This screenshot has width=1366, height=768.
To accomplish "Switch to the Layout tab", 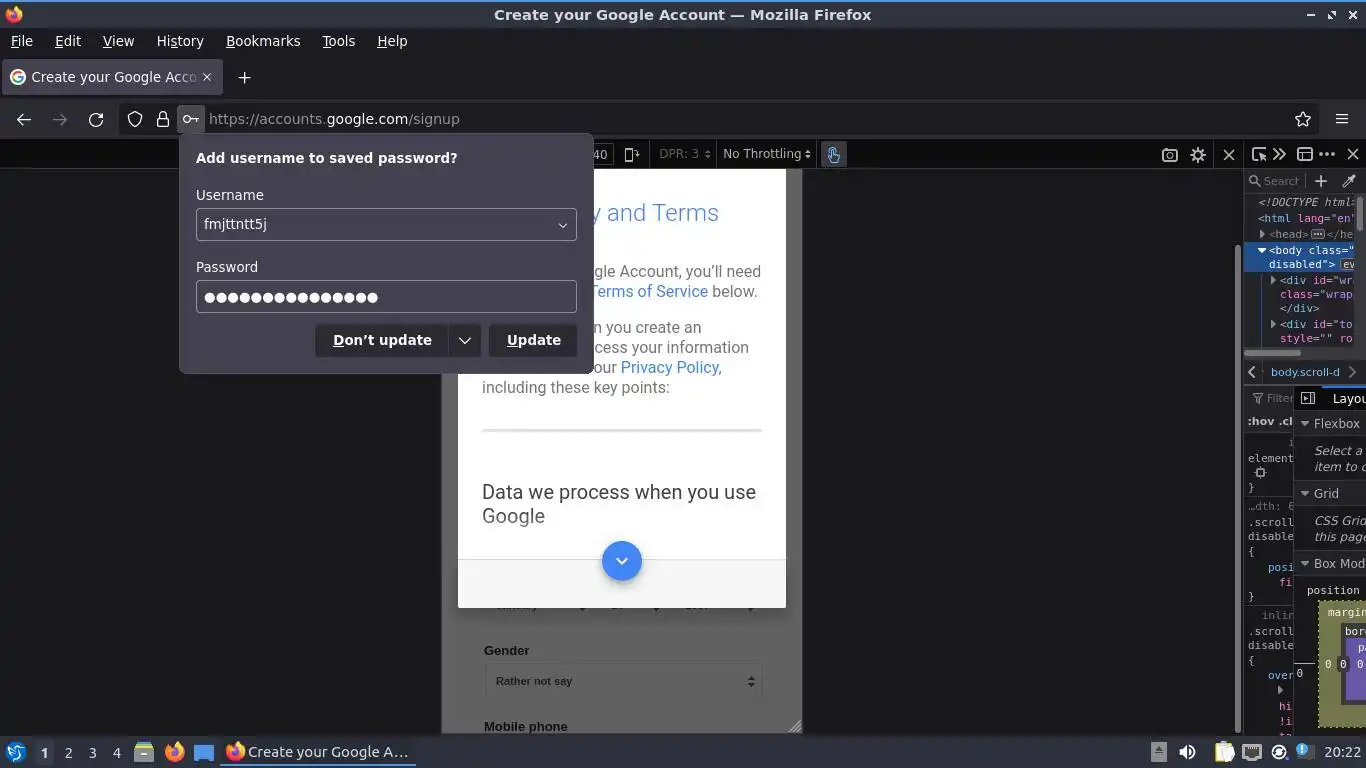I will point(1348,398).
